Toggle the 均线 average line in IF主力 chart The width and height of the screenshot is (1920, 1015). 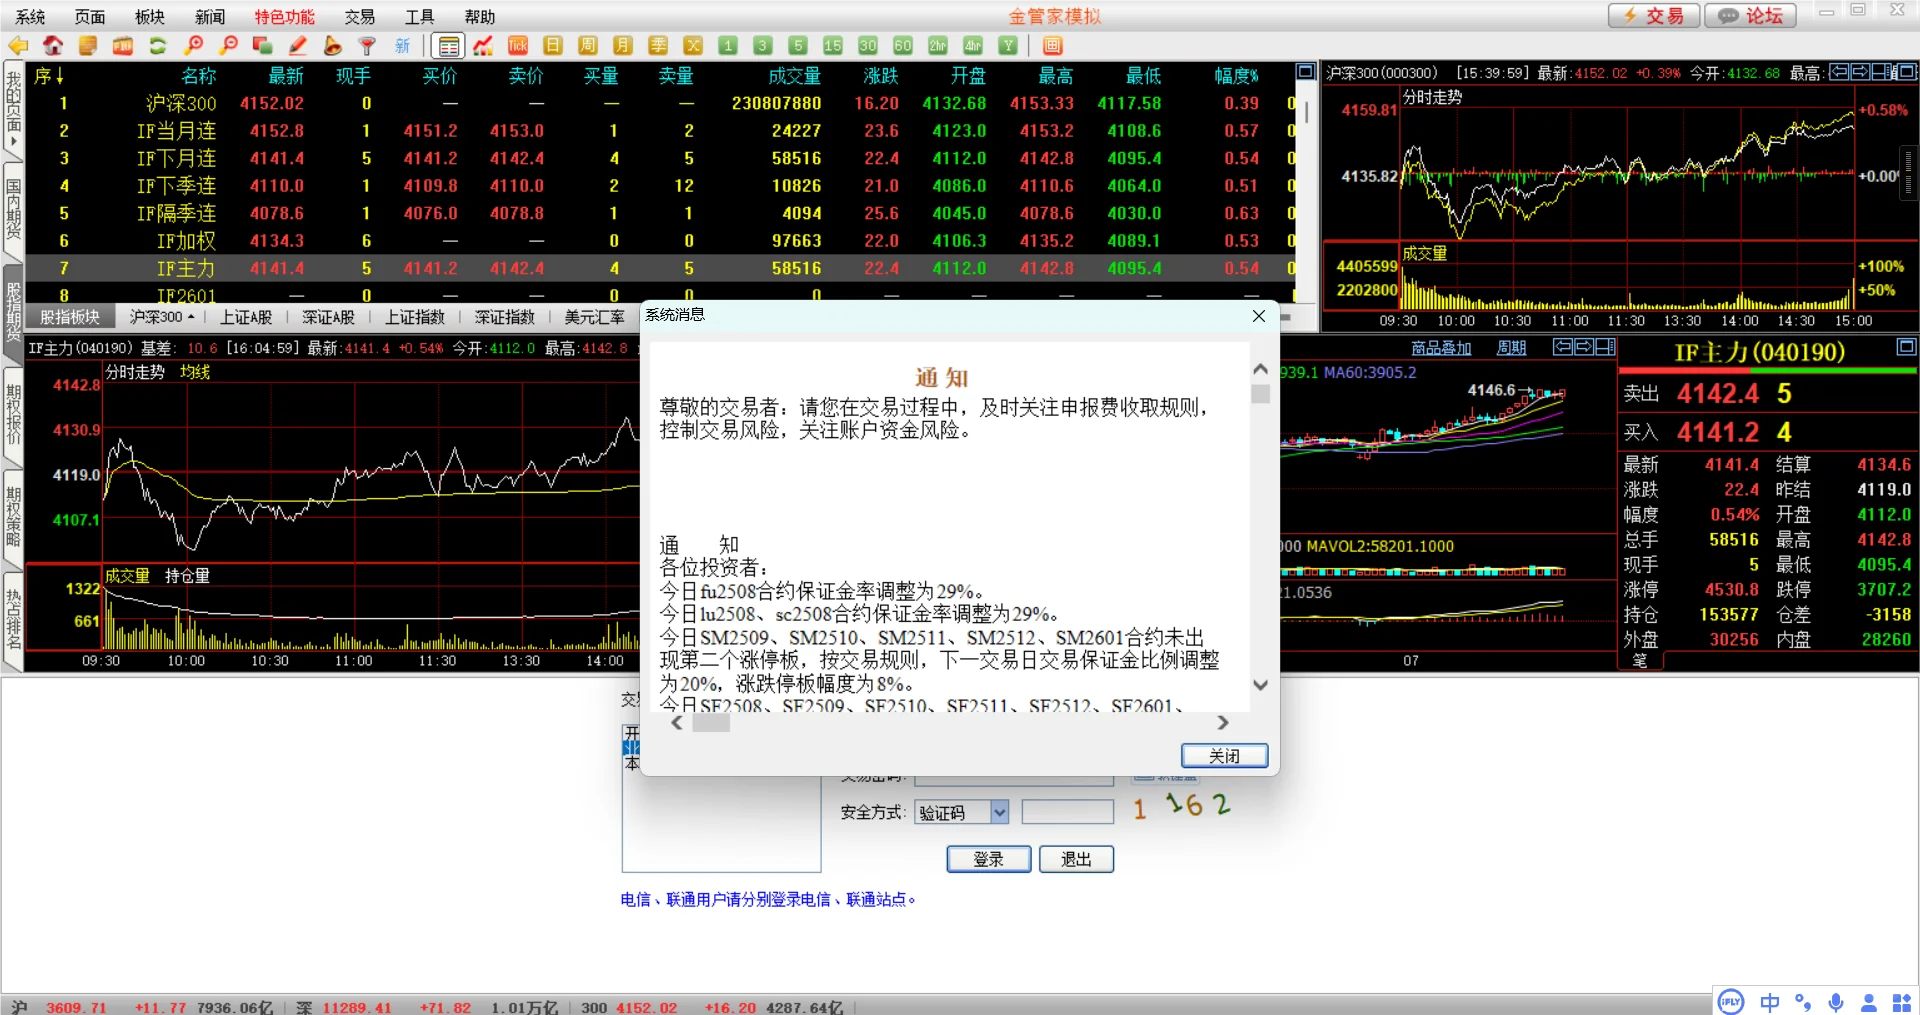click(195, 372)
